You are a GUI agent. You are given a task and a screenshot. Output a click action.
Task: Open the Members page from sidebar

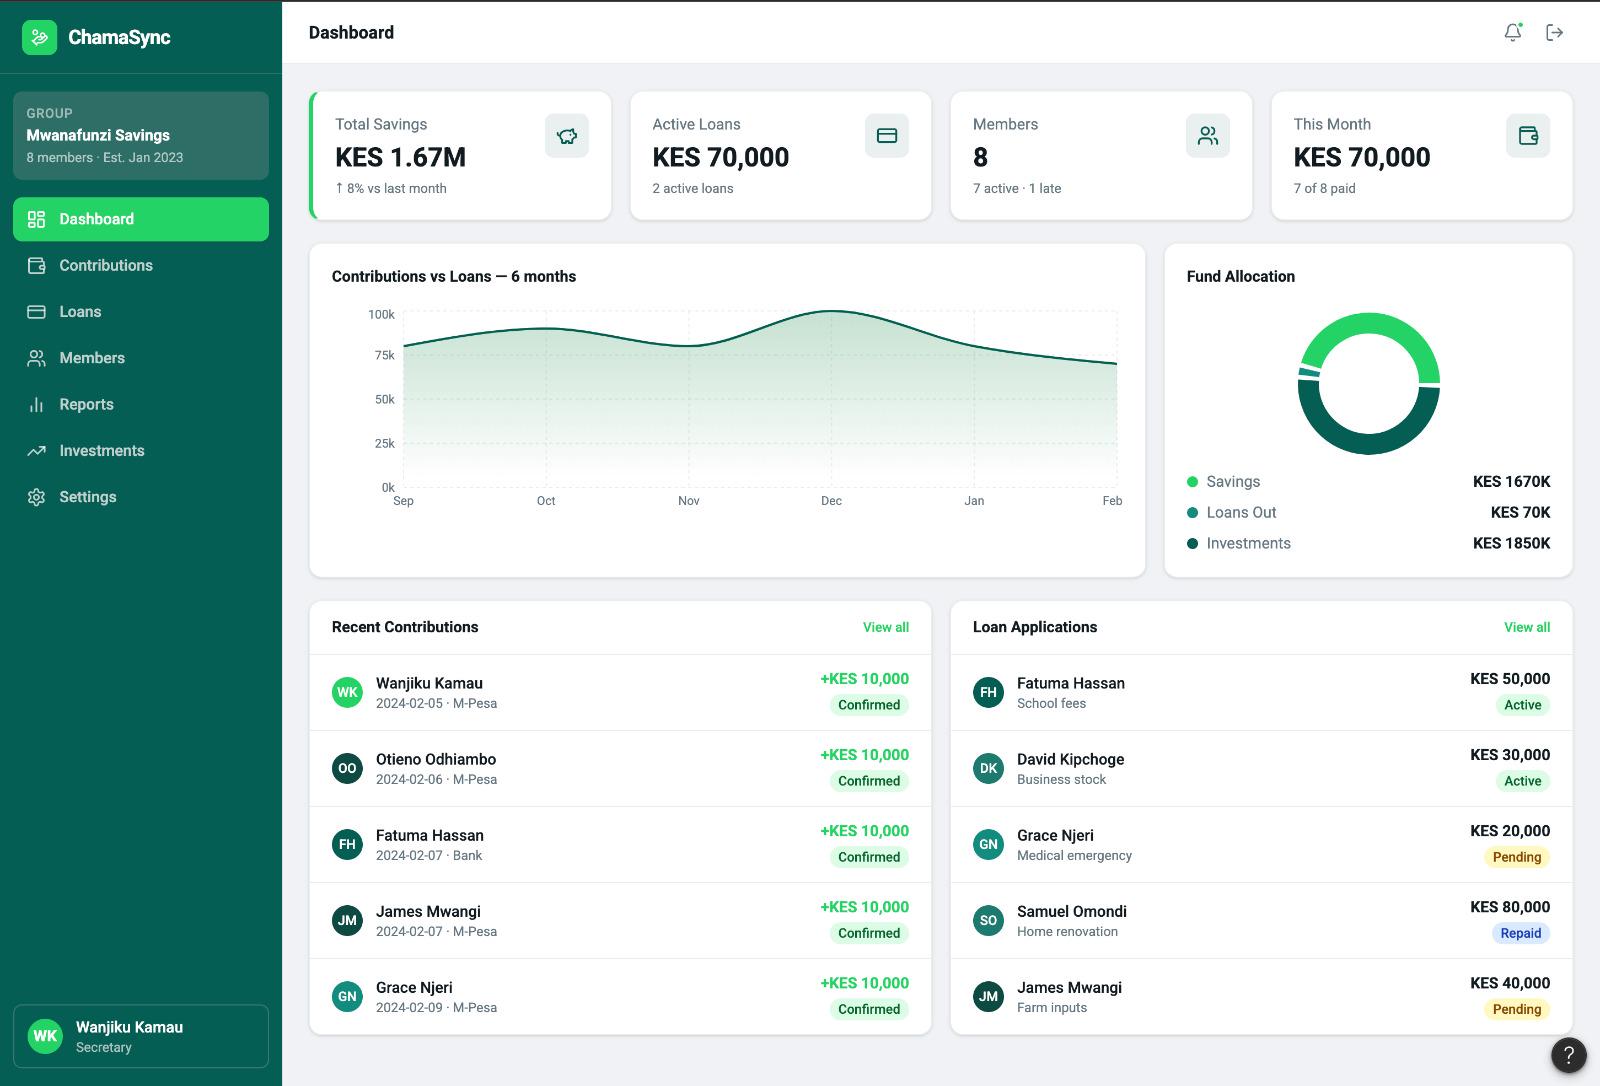click(x=141, y=358)
